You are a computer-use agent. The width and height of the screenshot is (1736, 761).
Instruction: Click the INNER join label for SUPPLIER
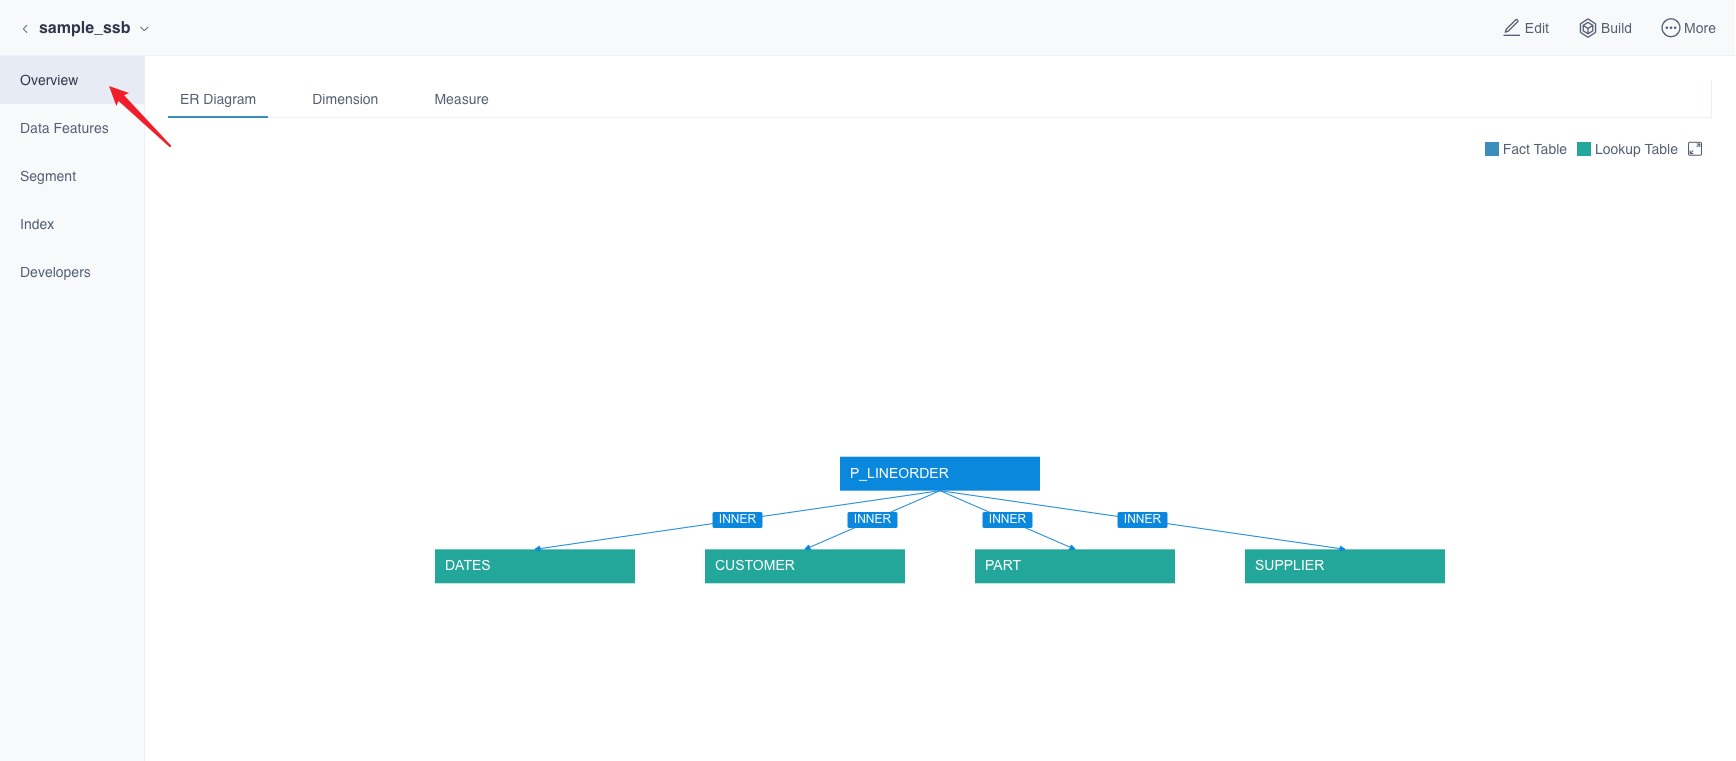(1142, 519)
